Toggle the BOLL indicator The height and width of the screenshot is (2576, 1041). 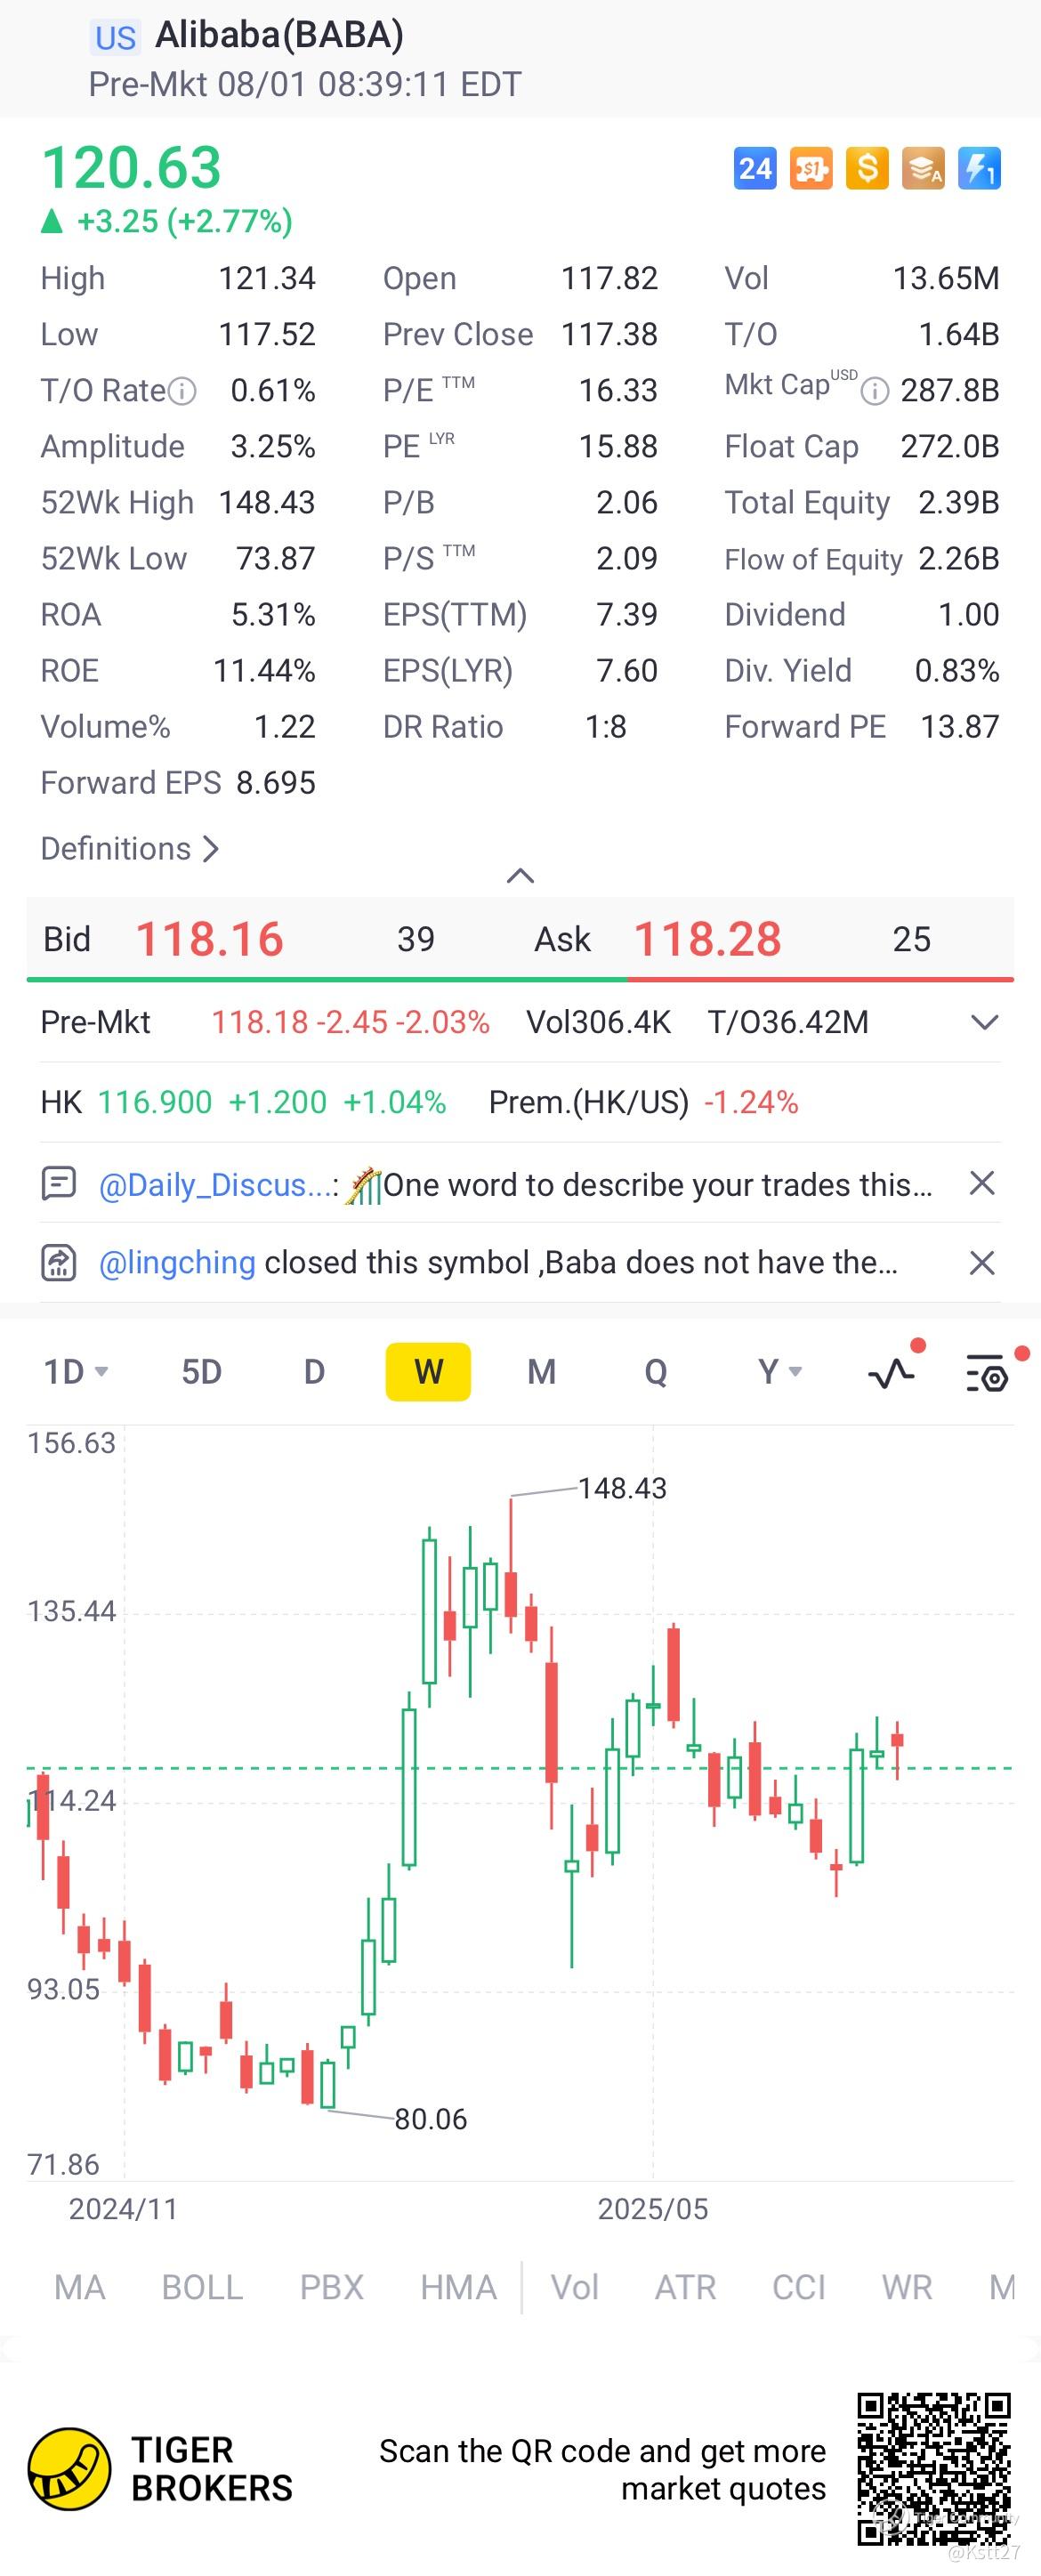202,2286
